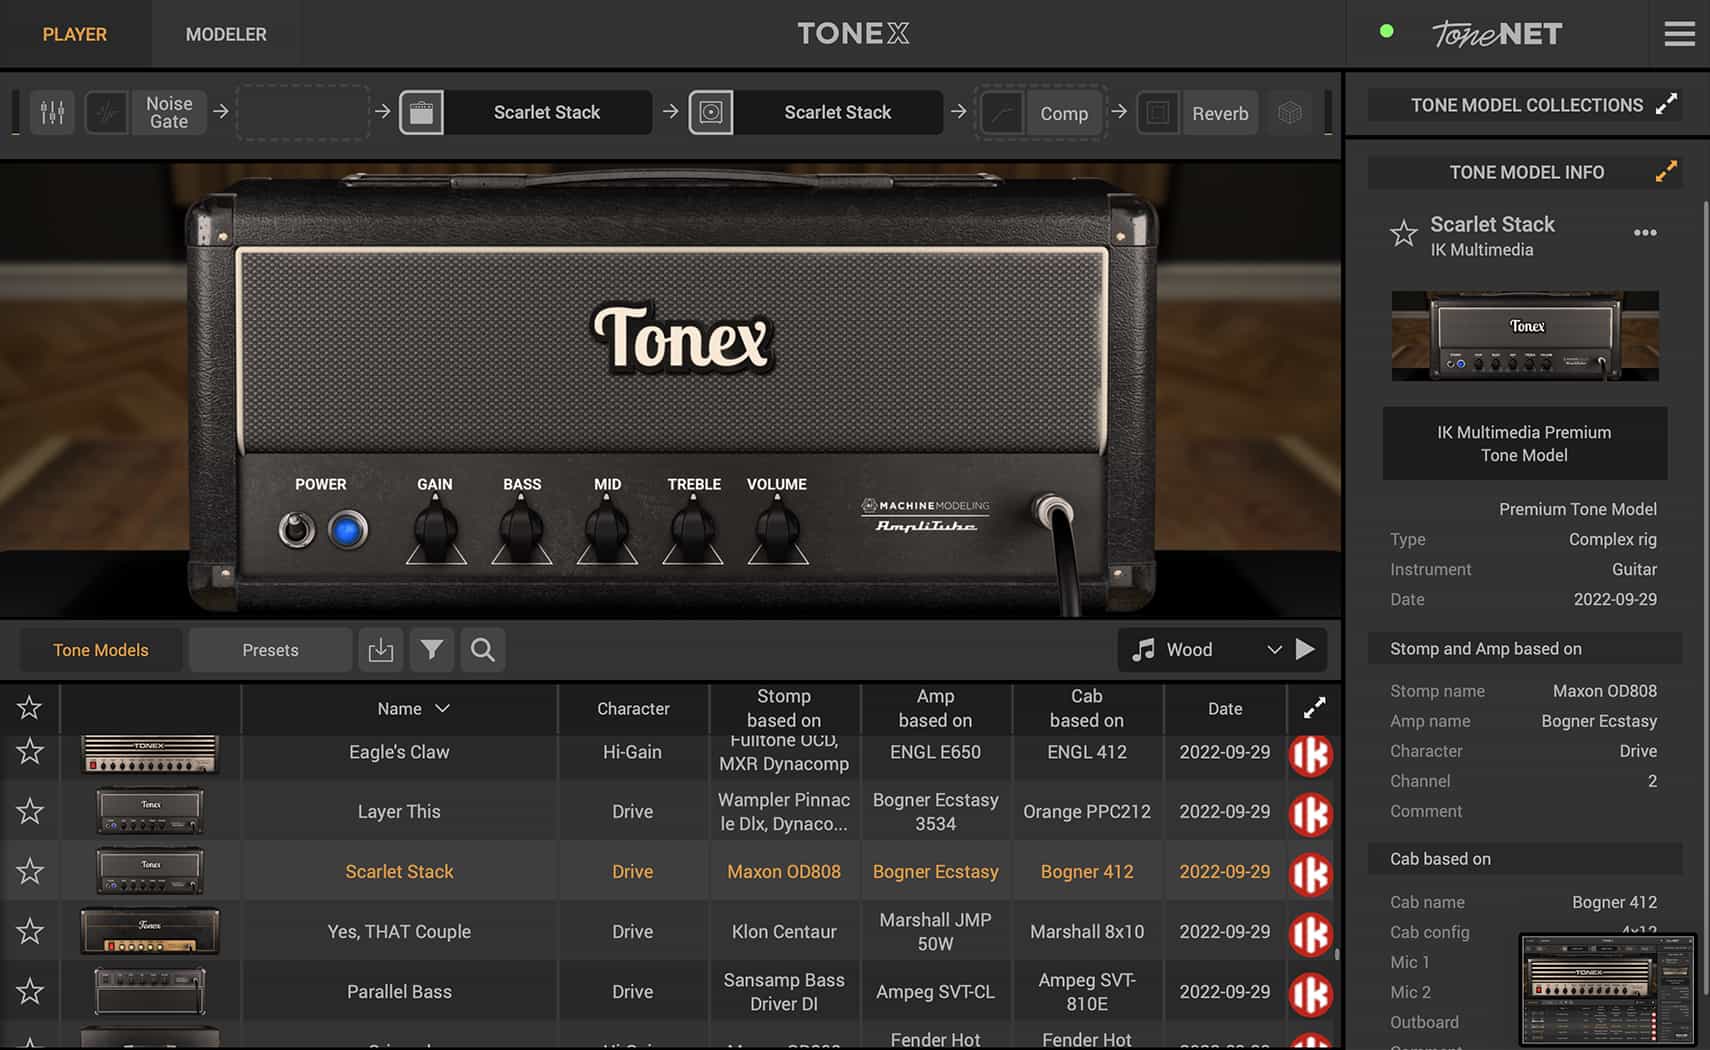Sort by Cab based on column header

[1087, 708]
